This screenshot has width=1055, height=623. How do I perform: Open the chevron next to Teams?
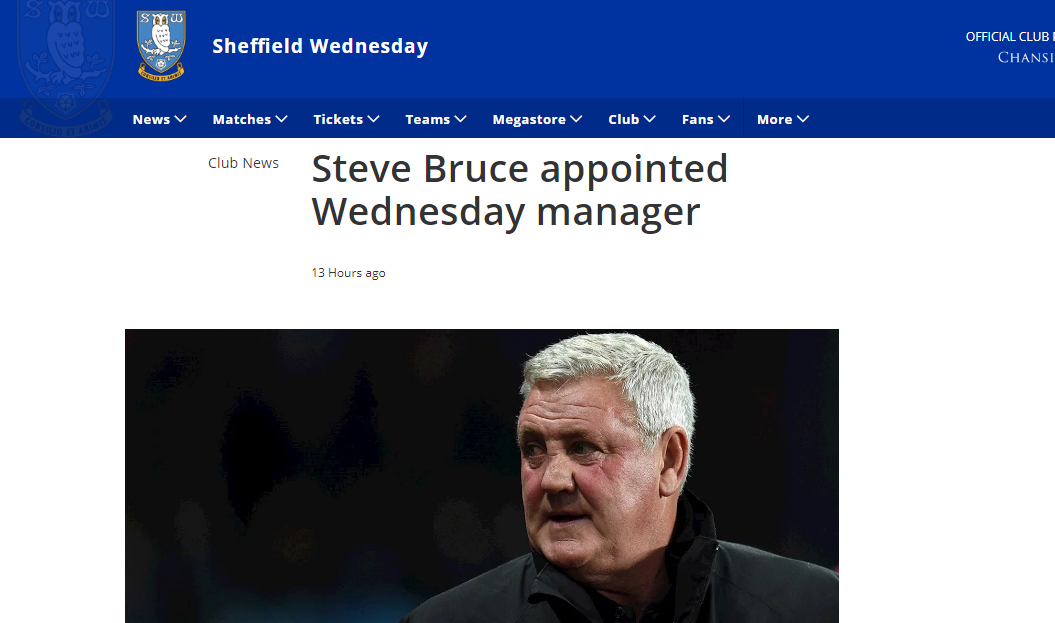[461, 119]
